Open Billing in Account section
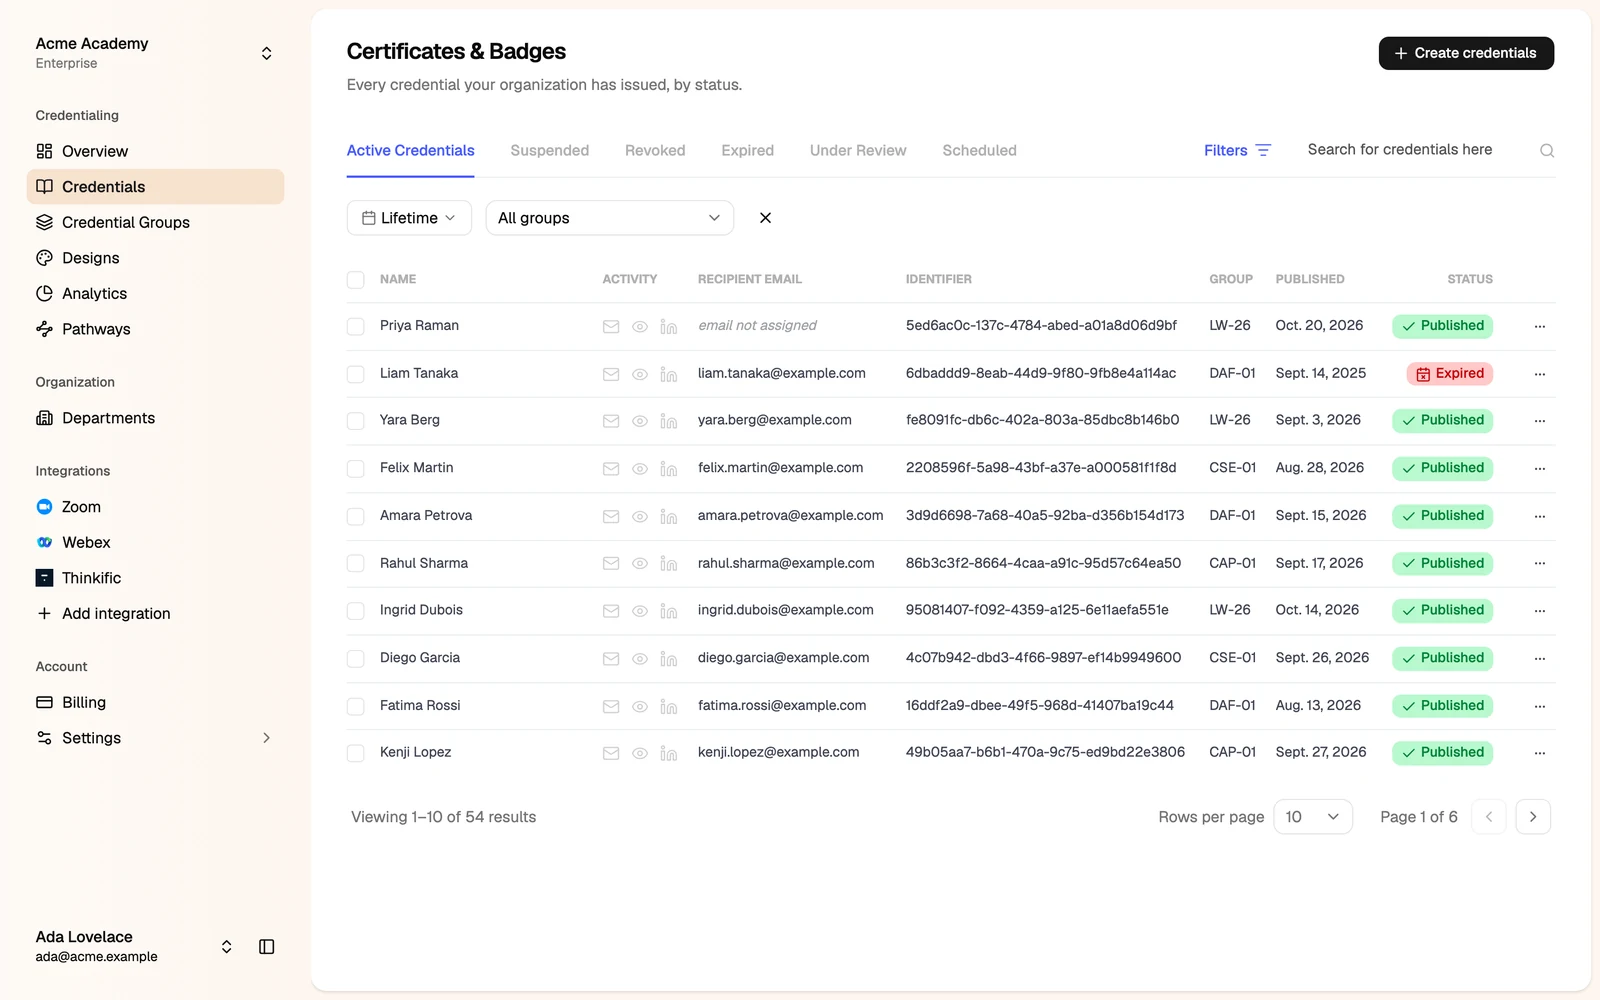 pyautogui.click(x=155, y=702)
